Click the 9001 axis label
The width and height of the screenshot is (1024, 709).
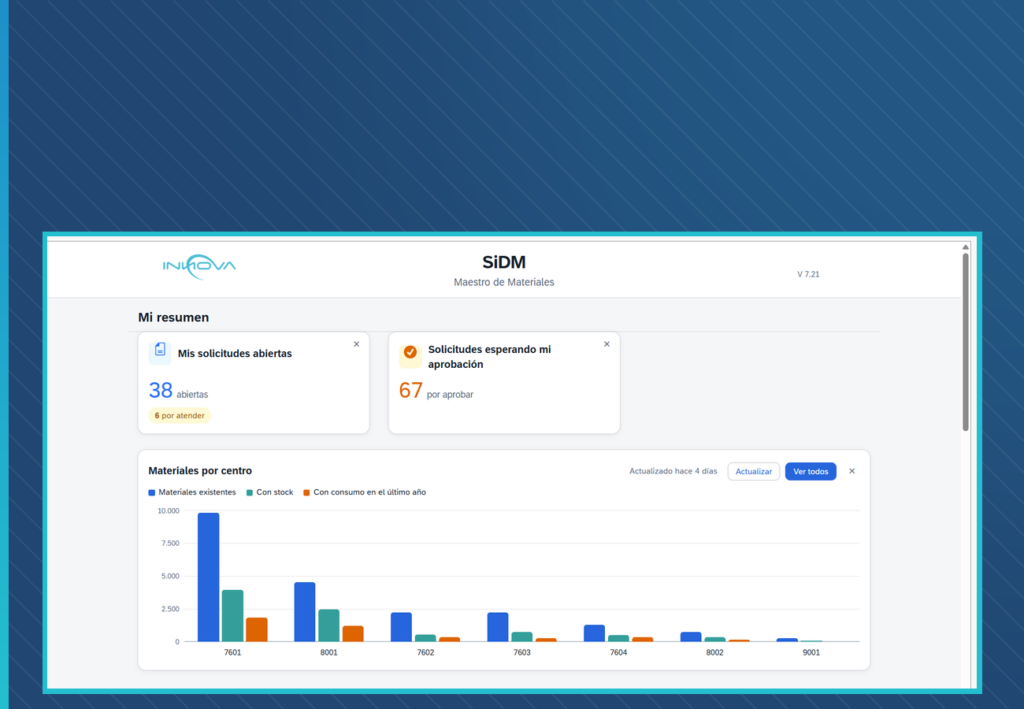(x=811, y=652)
